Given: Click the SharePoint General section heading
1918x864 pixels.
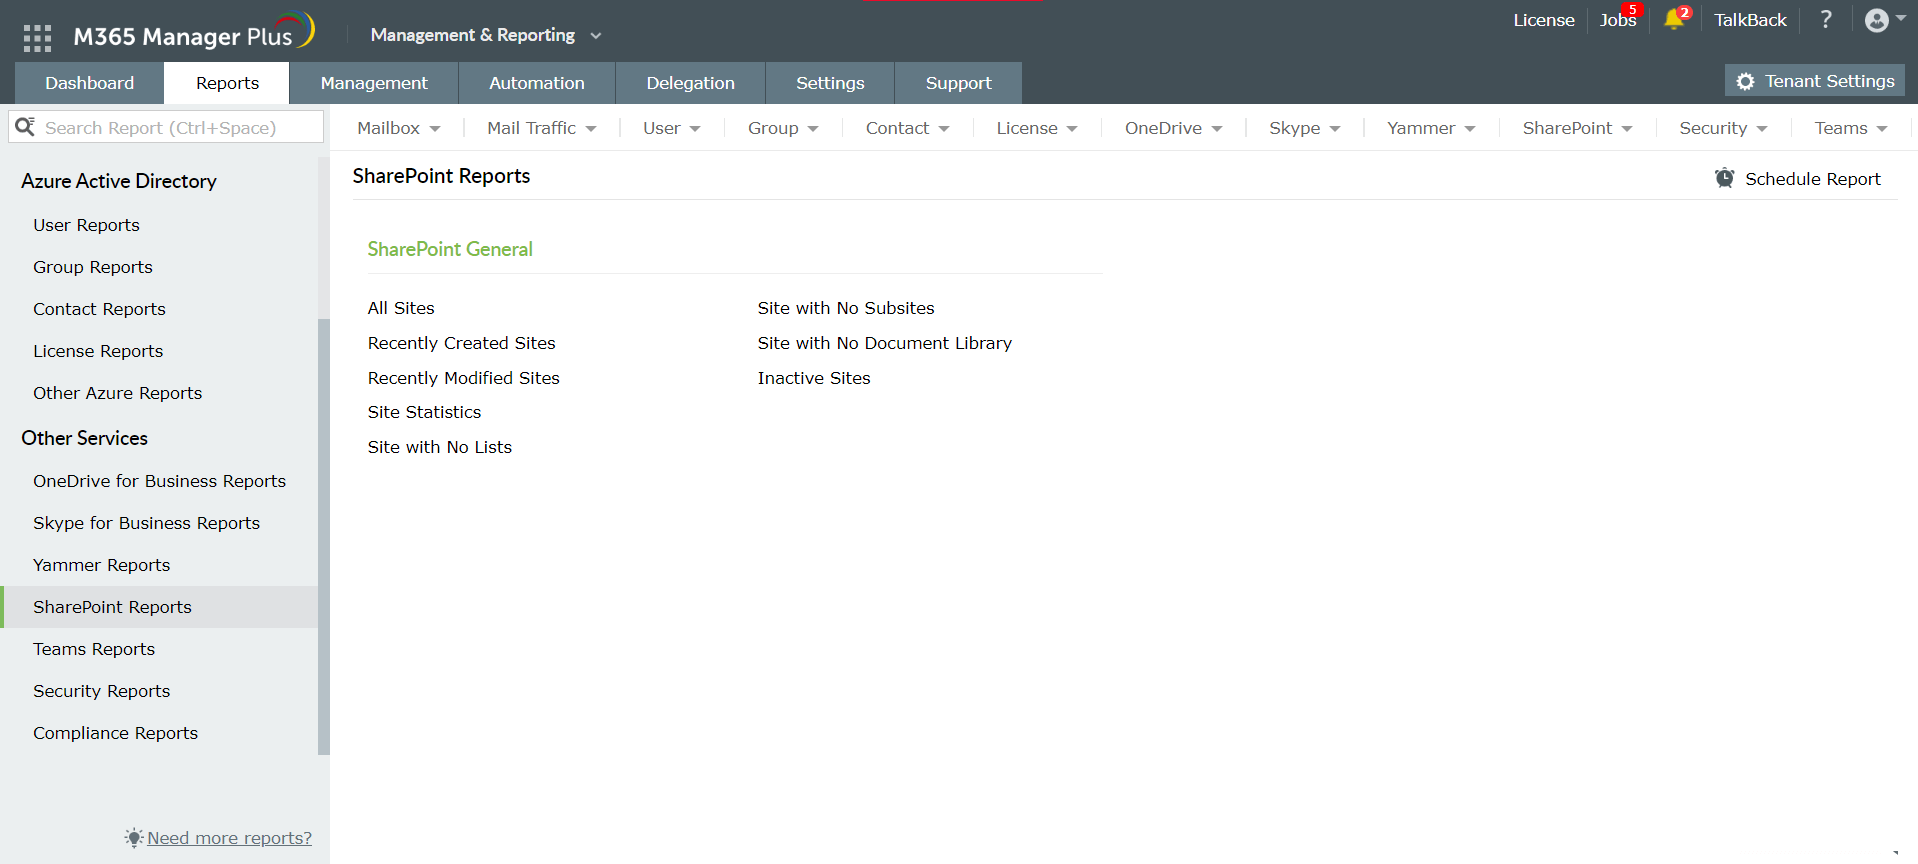Looking at the screenshot, I should click(x=450, y=249).
